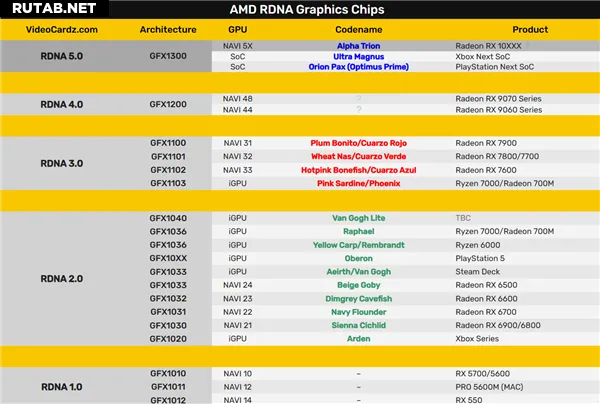Screen dimensions: 600x404
Task: Select the "PlayStation Next SoC" product cell
Action: click(x=494, y=67)
